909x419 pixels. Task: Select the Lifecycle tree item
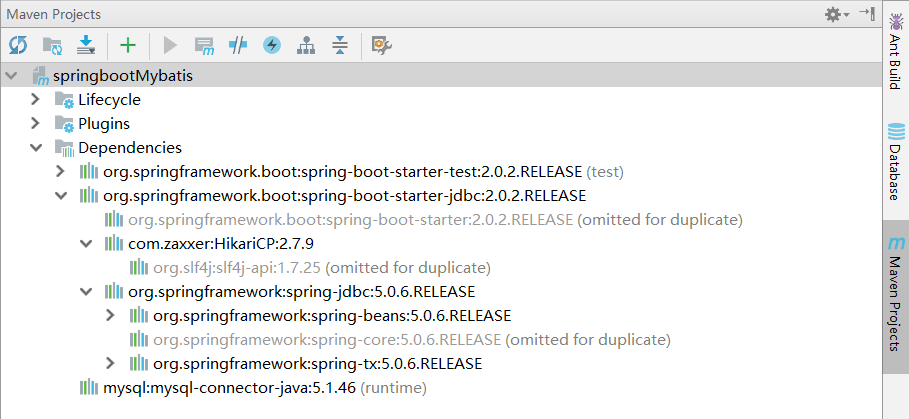tap(109, 100)
